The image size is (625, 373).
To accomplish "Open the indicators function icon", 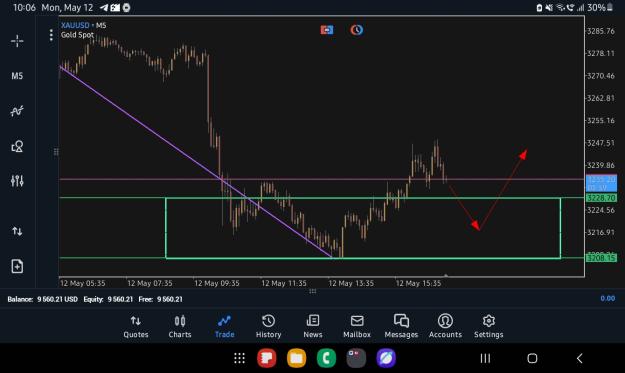I will pyautogui.click(x=17, y=111).
